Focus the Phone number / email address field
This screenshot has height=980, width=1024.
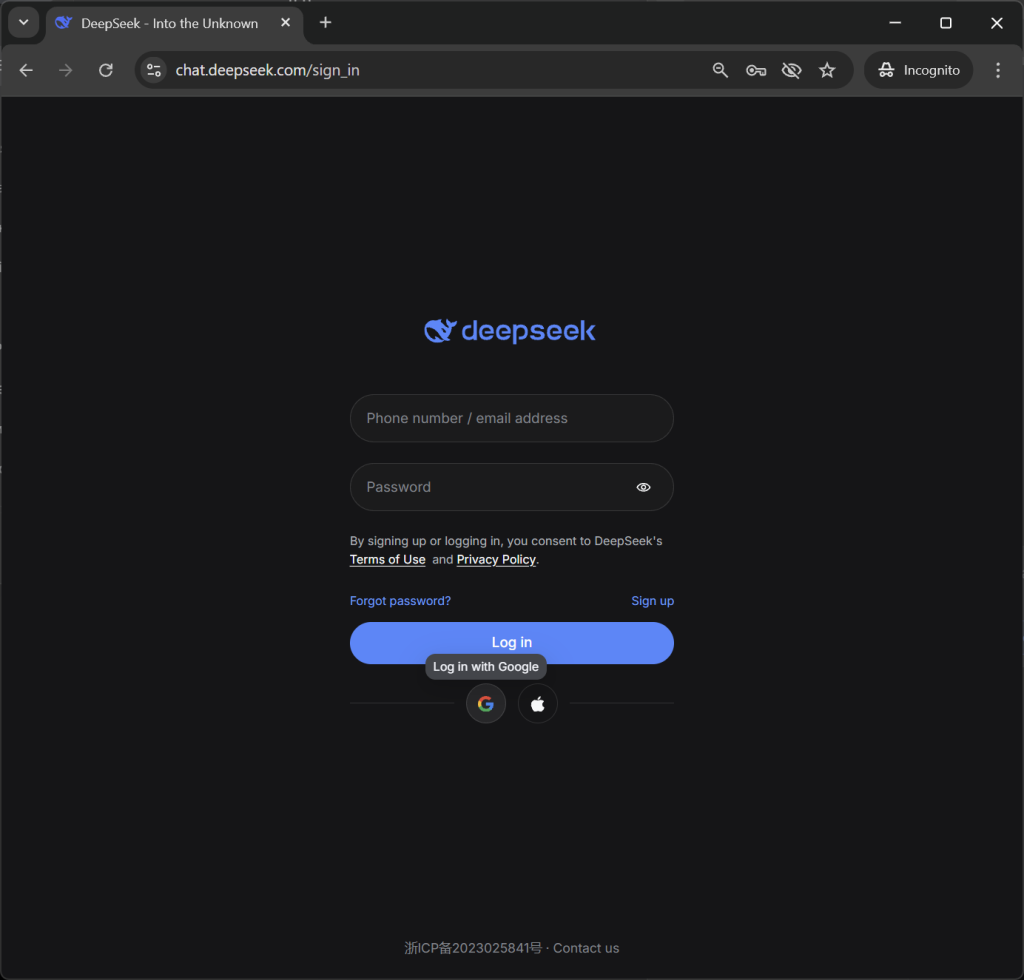(511, 418)
